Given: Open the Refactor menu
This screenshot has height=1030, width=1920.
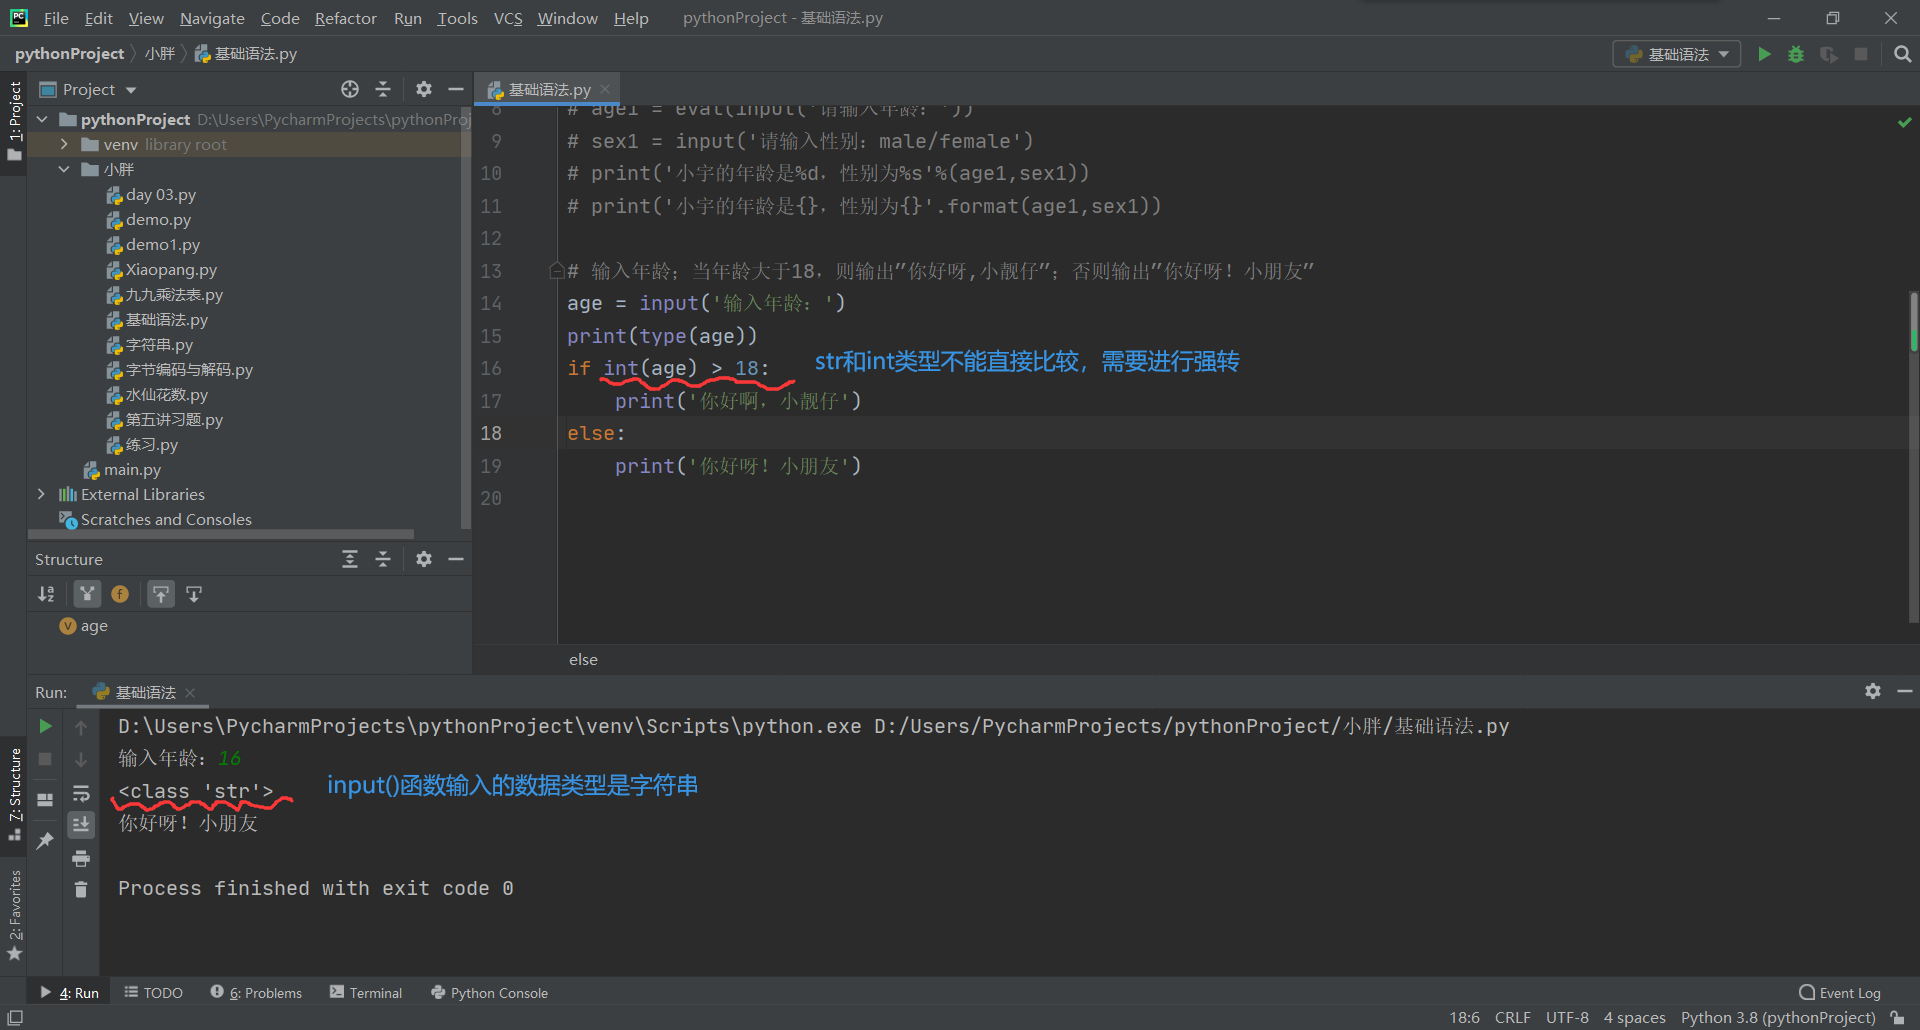Looking at the screenshot, I should [345, 18].
